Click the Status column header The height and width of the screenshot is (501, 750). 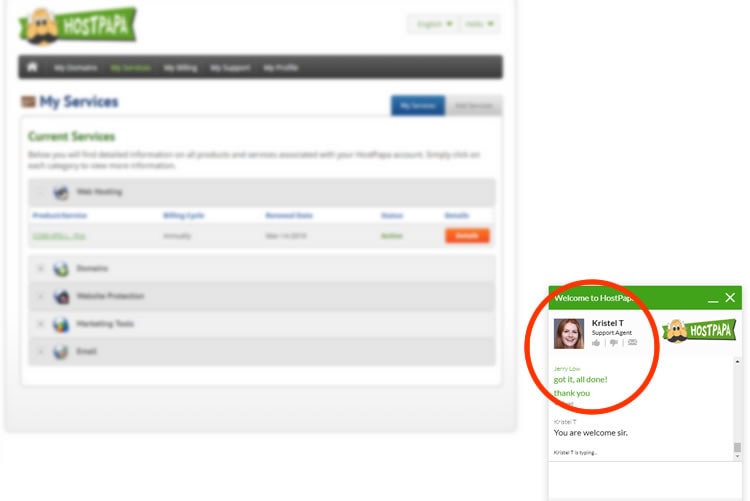click(392, 215)
